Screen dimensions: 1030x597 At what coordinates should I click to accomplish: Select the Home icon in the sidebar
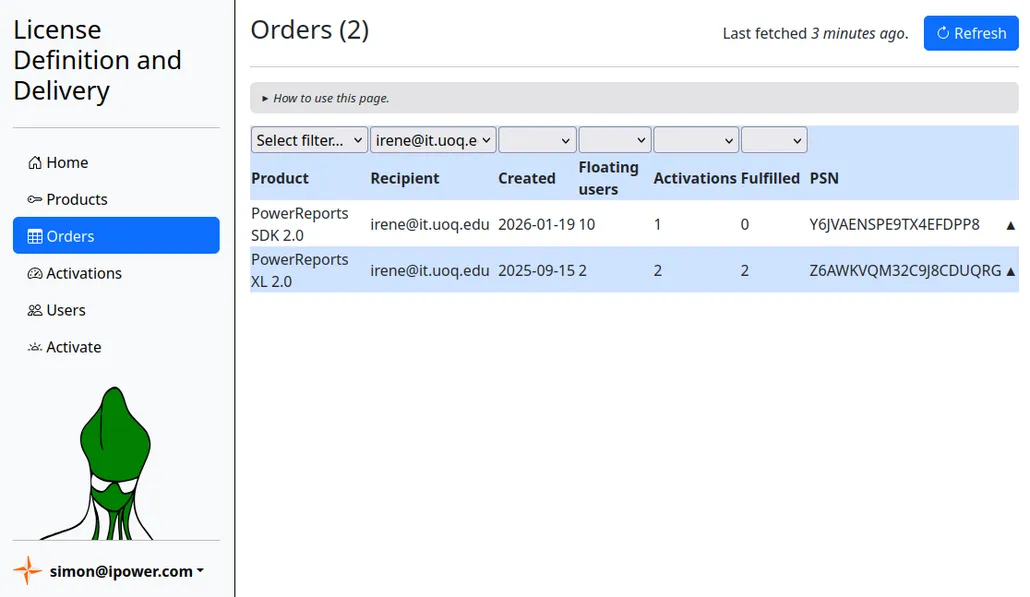[33, 162]
